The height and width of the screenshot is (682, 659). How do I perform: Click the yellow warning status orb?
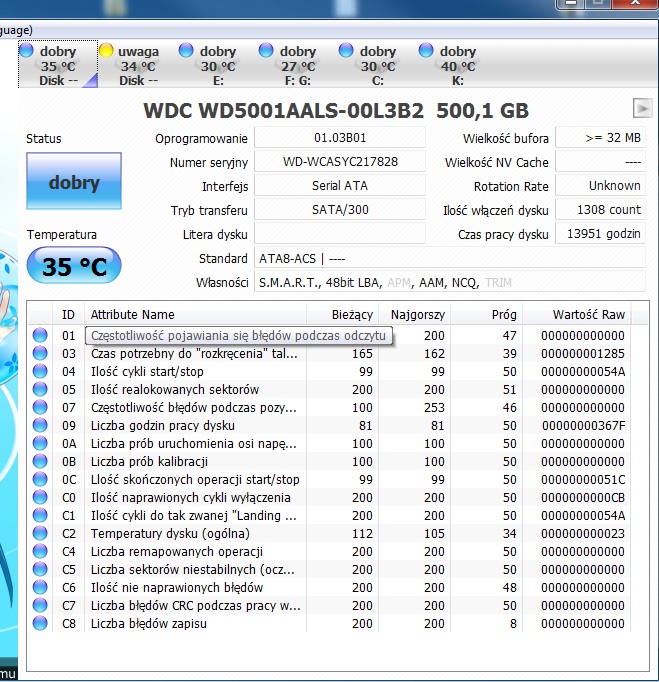tap(106, 50)
